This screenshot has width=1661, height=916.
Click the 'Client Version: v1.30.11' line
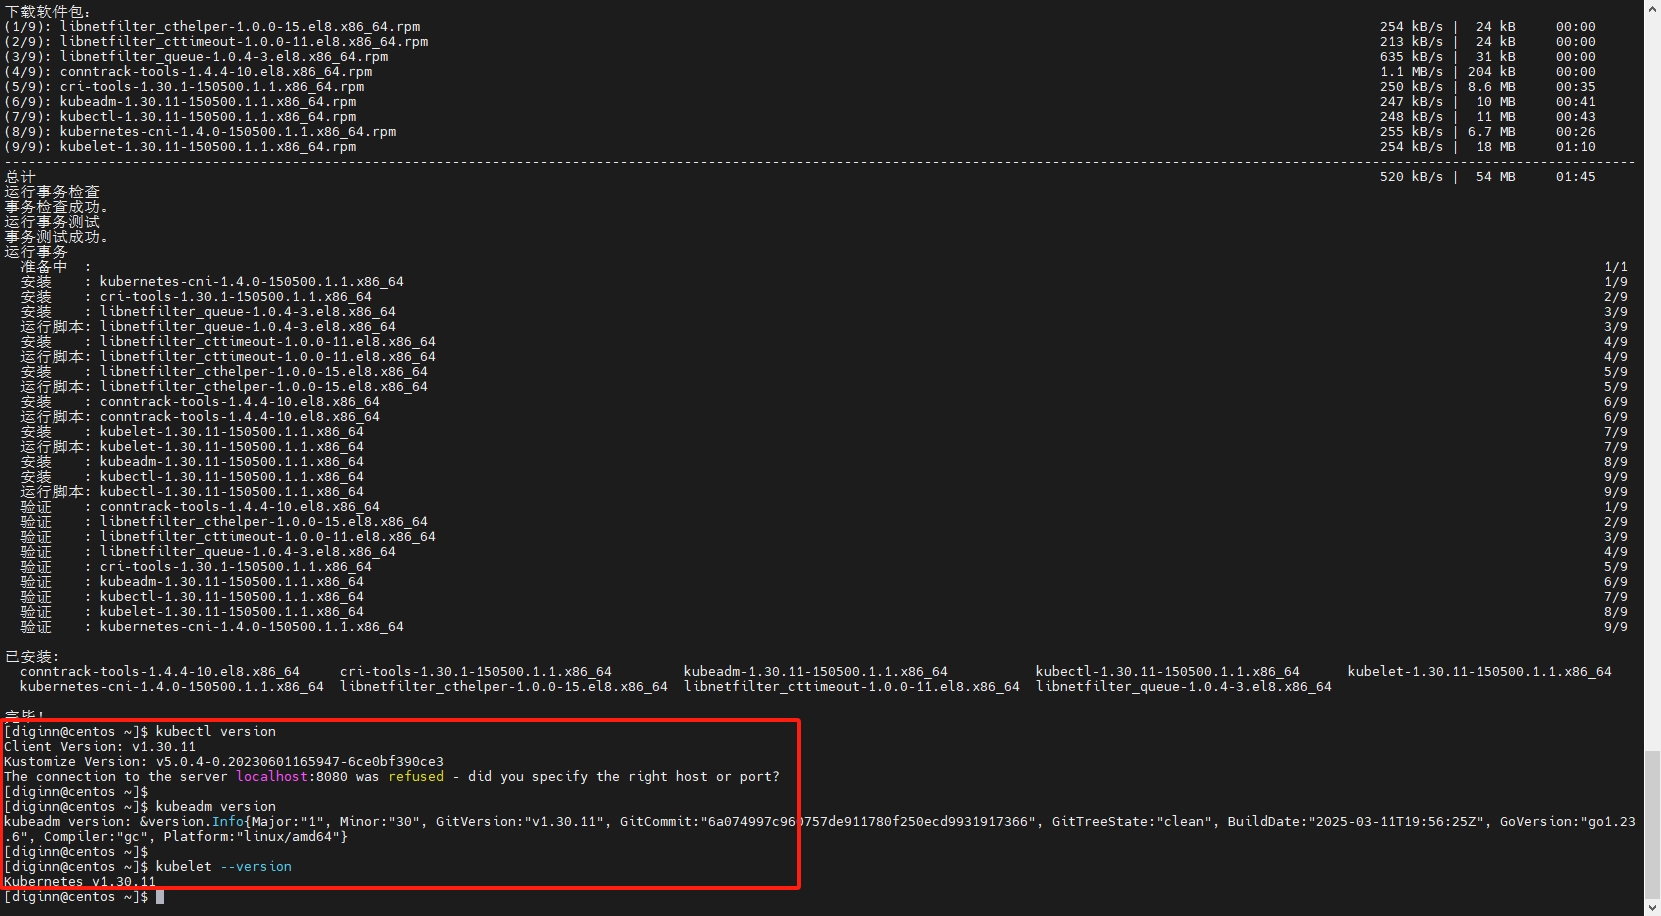tap(100, 747)
